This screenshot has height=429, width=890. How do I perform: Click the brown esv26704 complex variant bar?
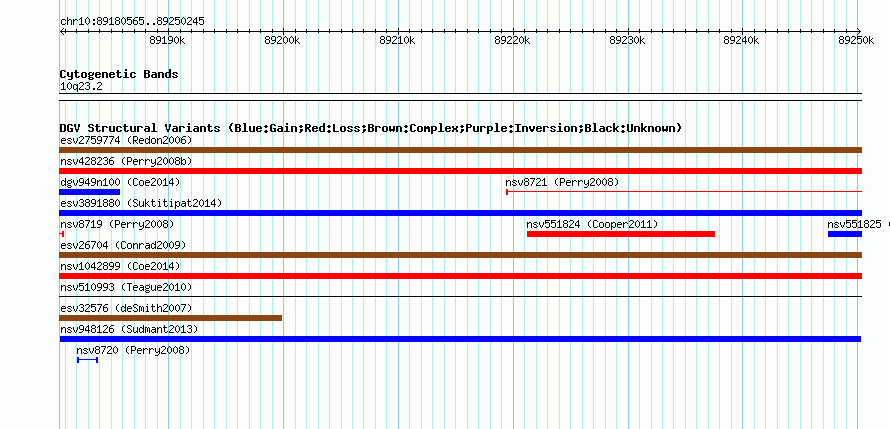tap(460, 255)
